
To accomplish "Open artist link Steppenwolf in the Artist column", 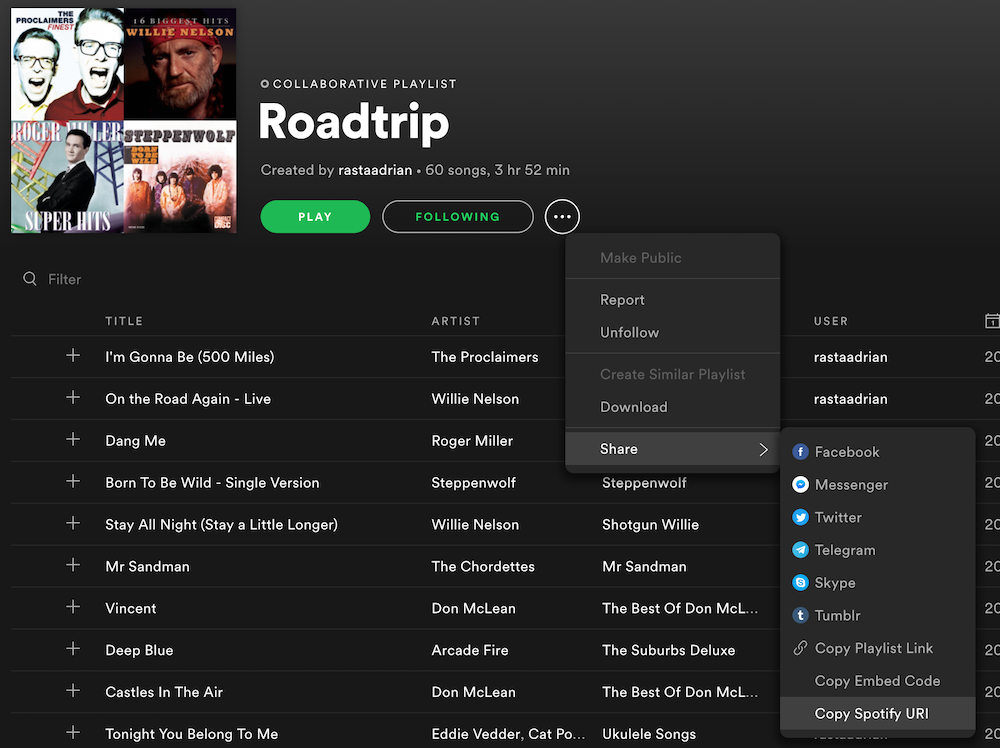I will (x=473, y=483).
